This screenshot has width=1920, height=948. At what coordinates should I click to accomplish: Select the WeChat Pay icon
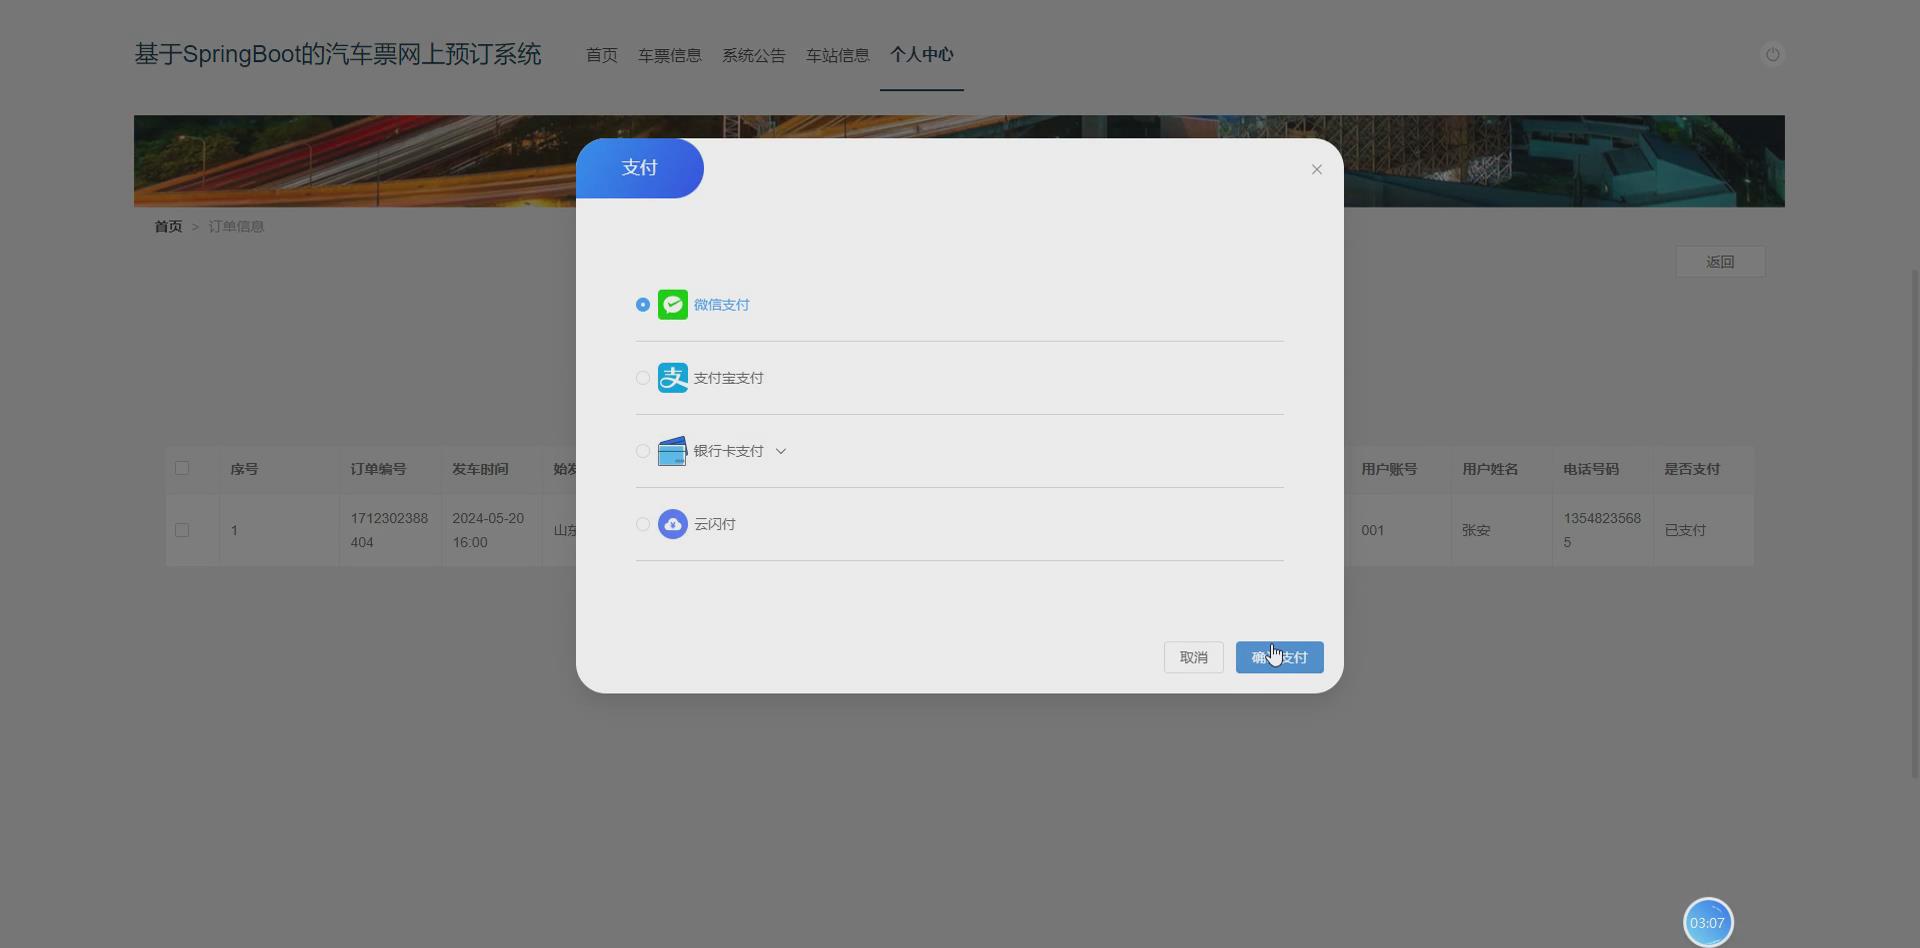tap(672, 304)
